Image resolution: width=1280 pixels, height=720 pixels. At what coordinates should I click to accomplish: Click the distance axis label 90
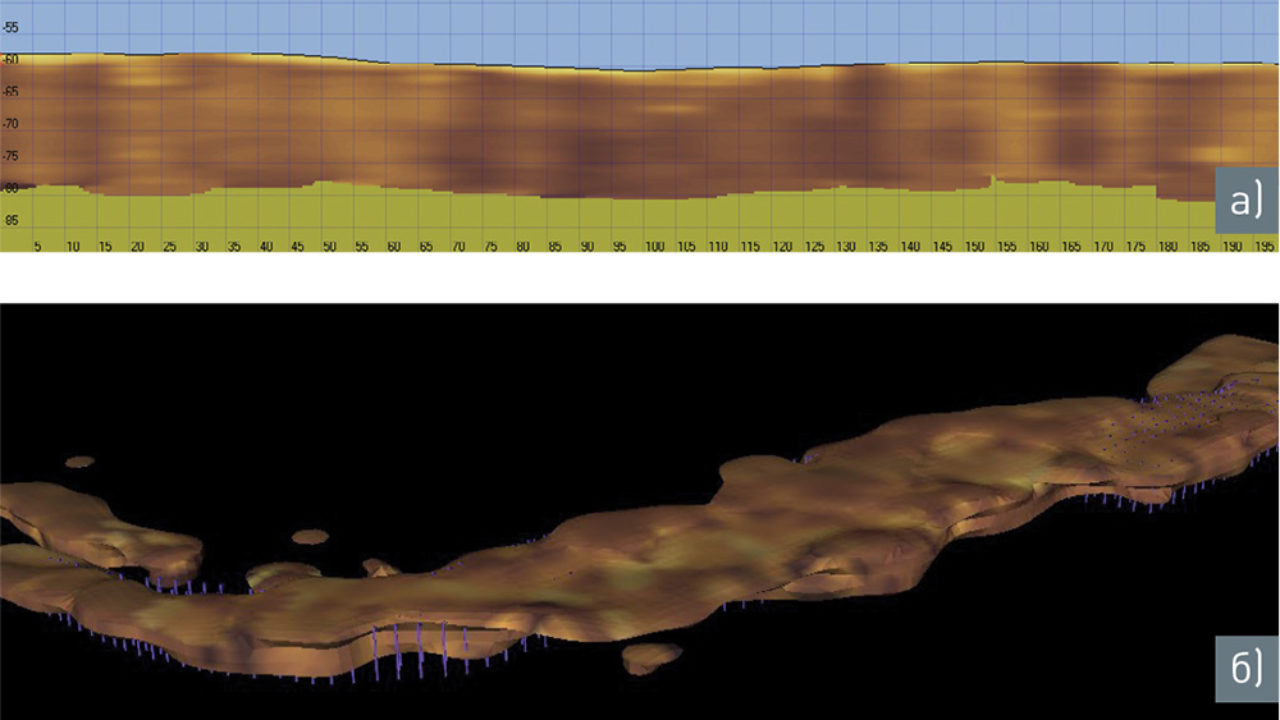(586, 246)
